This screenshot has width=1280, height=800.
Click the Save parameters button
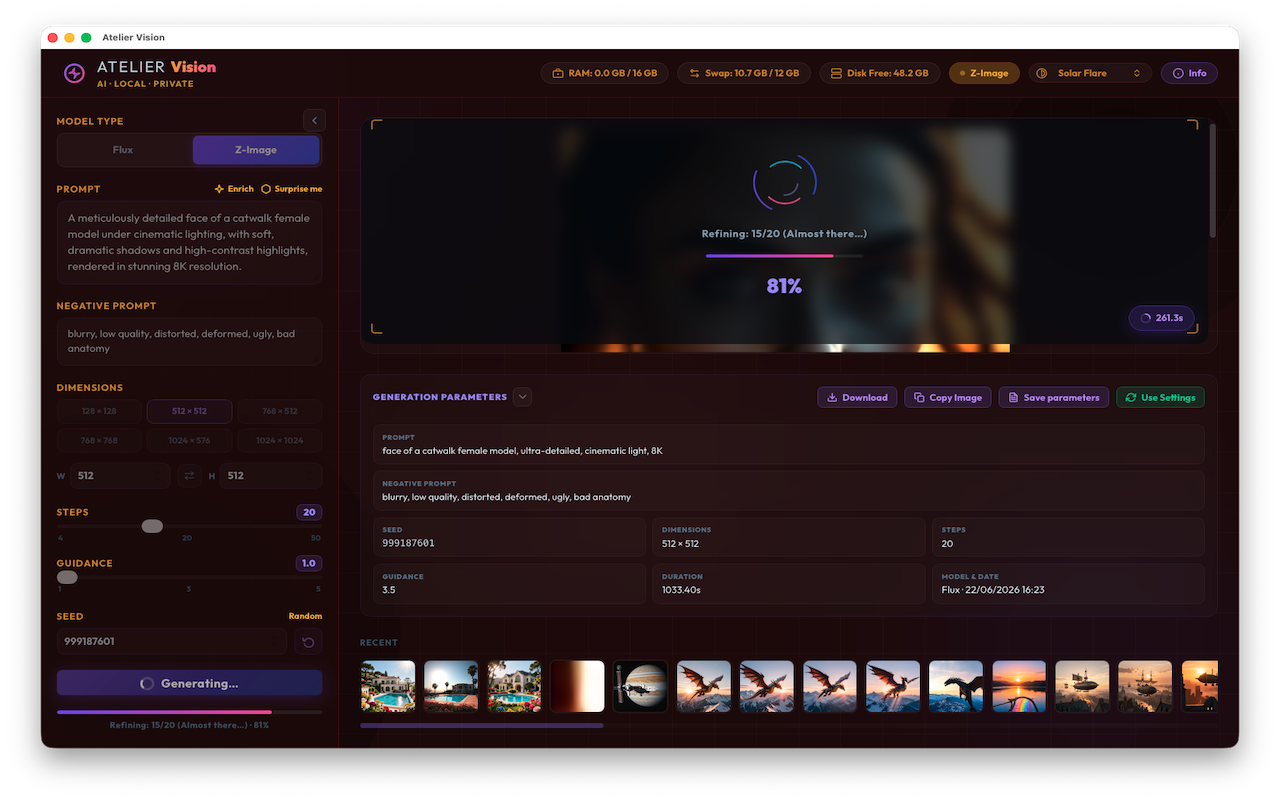point(1053,397)
